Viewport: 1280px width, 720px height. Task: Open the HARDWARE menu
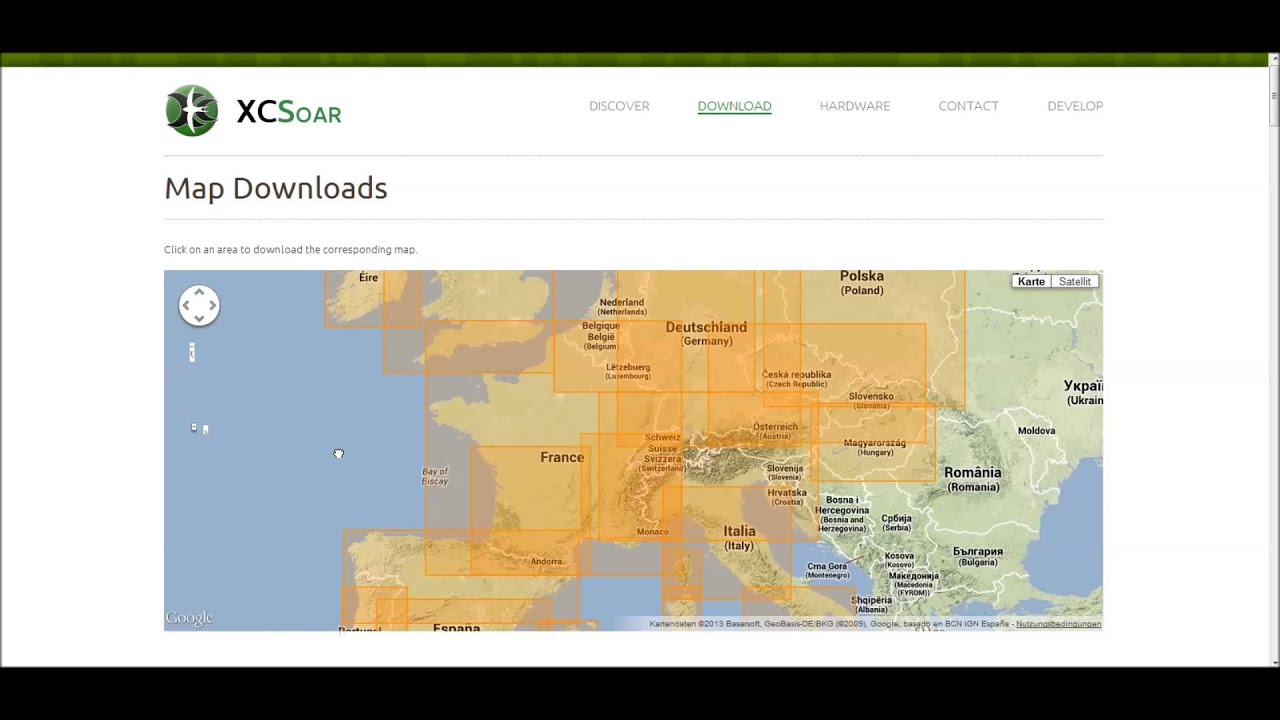click(x=854, y=106)
